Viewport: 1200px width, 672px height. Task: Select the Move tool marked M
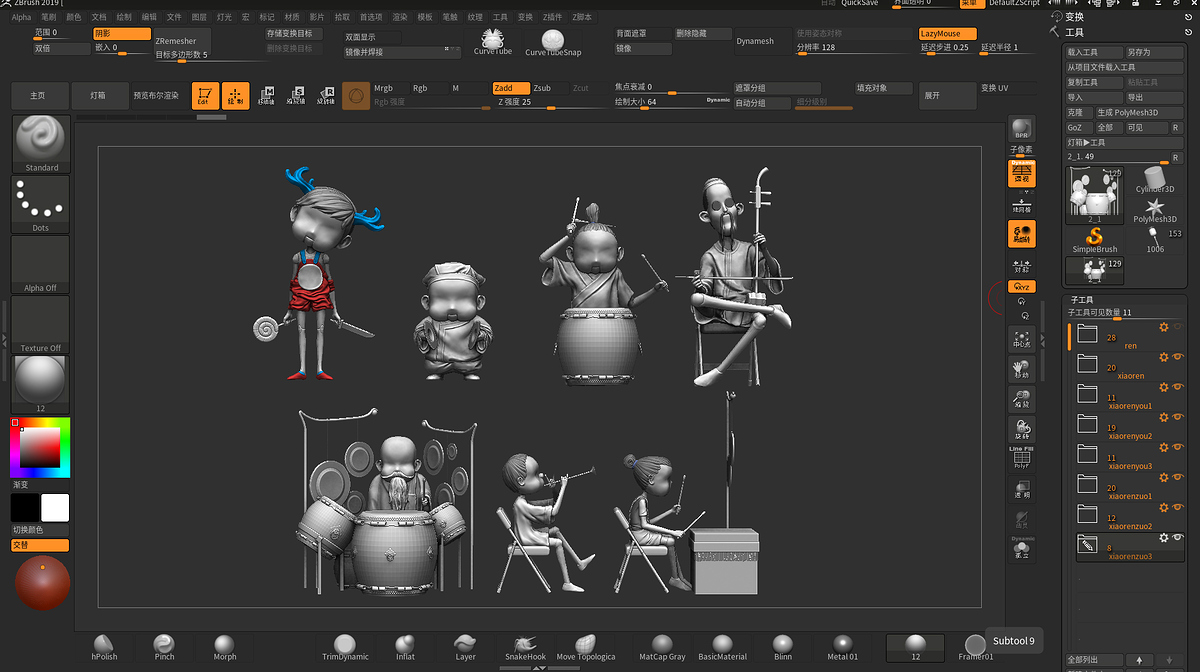(x=266, y=96)
